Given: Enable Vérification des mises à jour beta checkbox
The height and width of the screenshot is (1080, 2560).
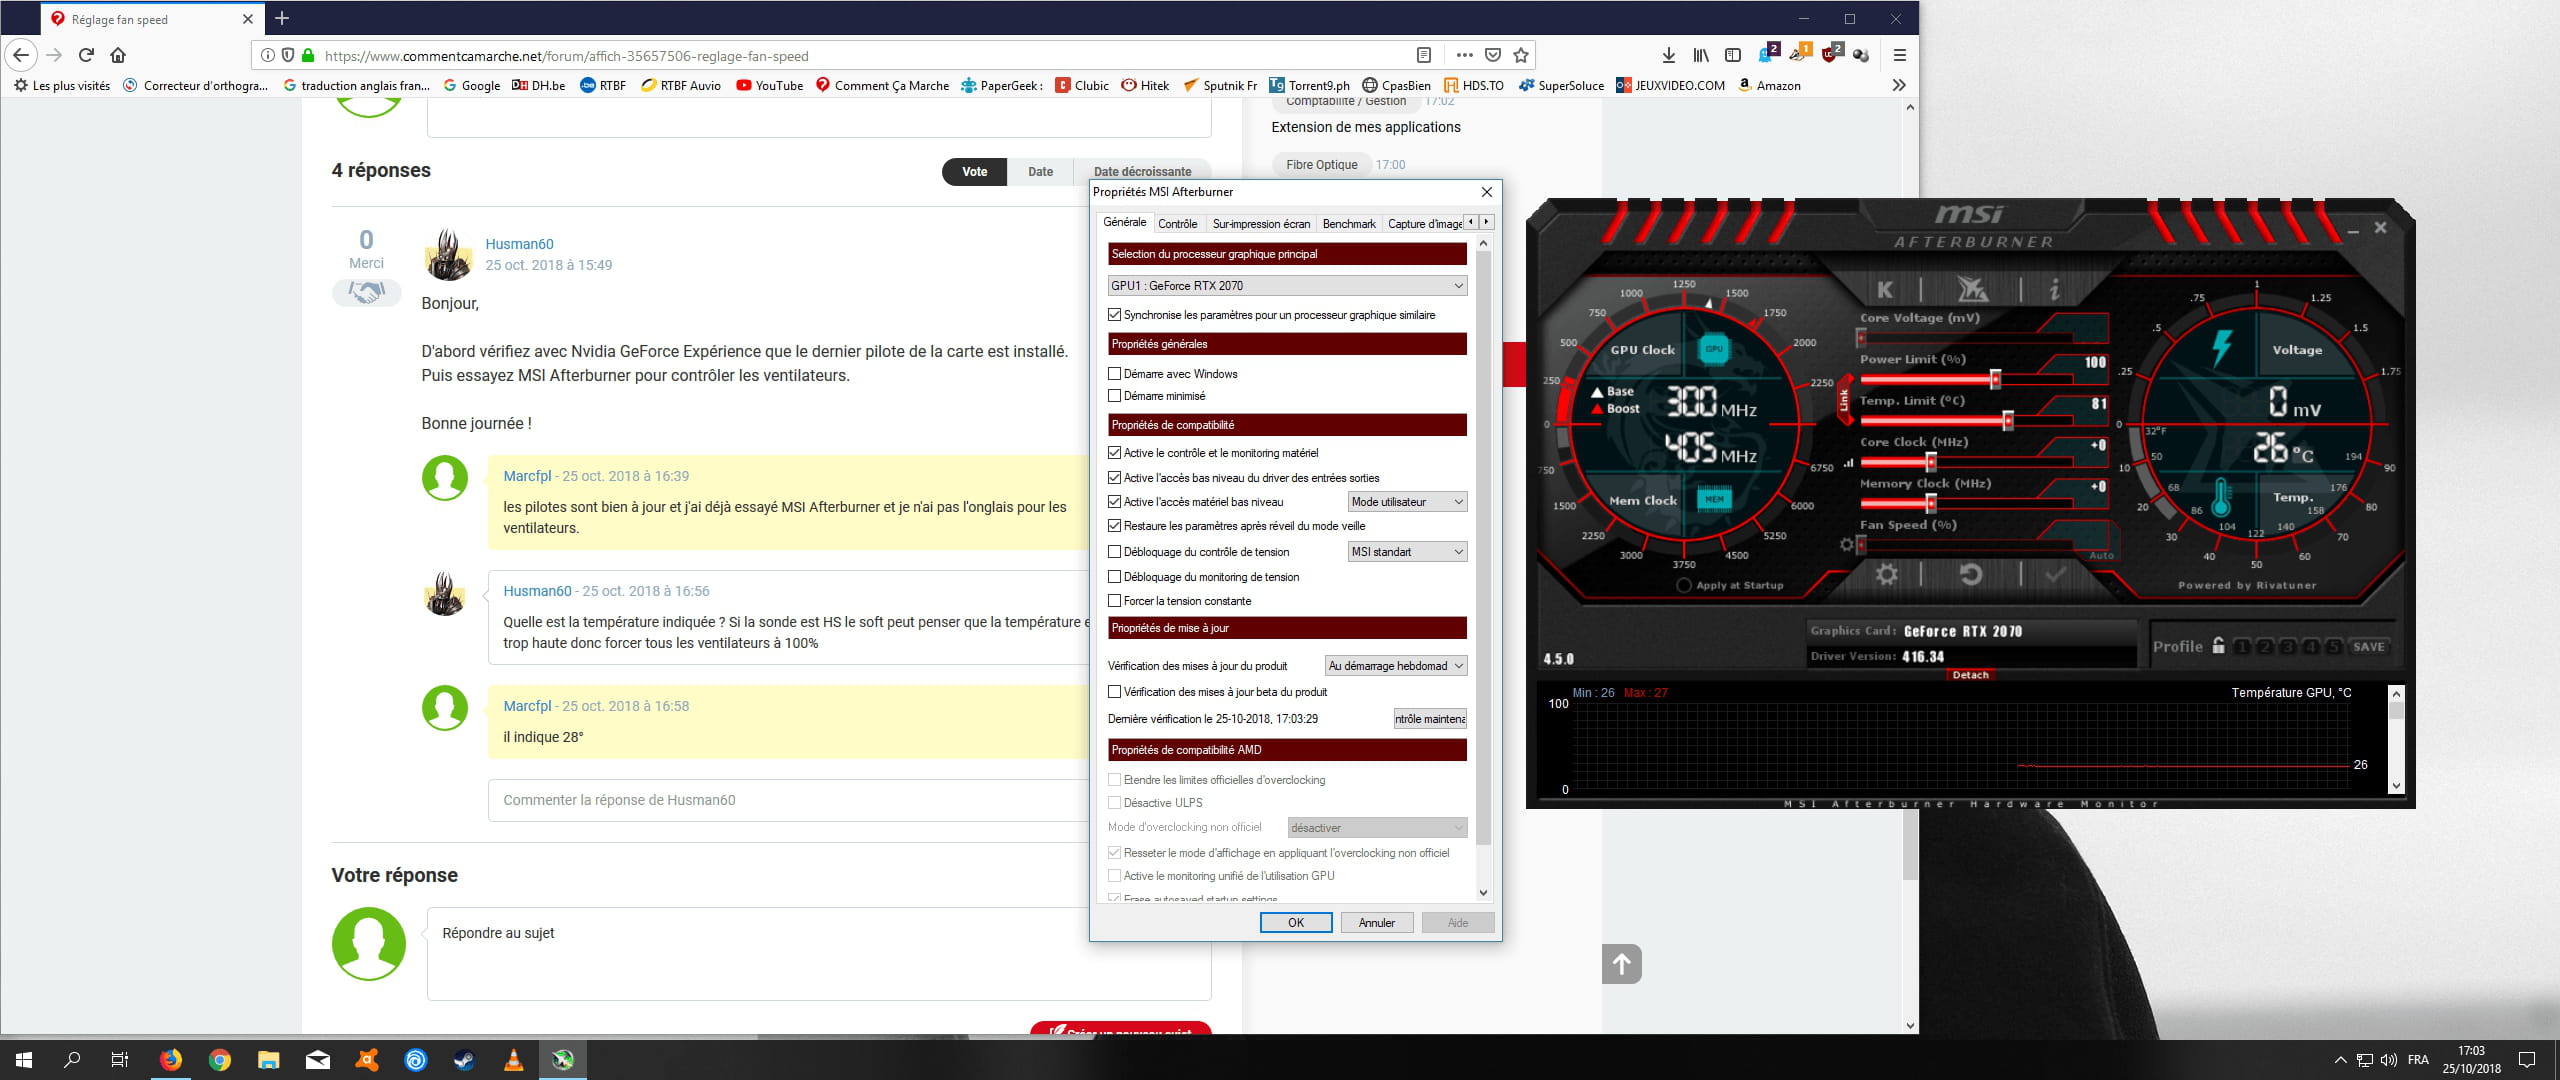Looking at the screenshot, I should click(x=1114, y=692).
